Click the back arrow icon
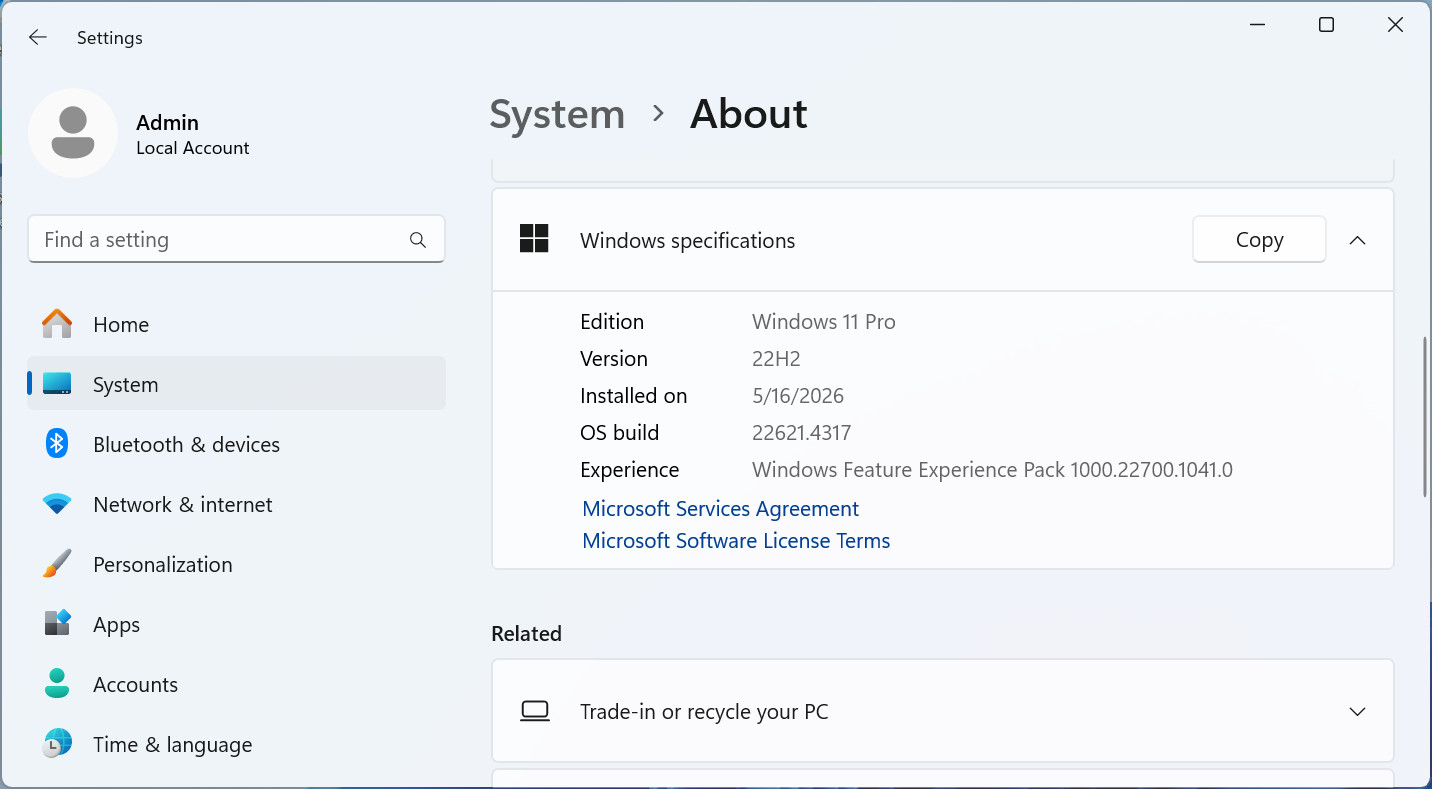The height and width of the screenshot is (789, 1432). tap(37, 37)
